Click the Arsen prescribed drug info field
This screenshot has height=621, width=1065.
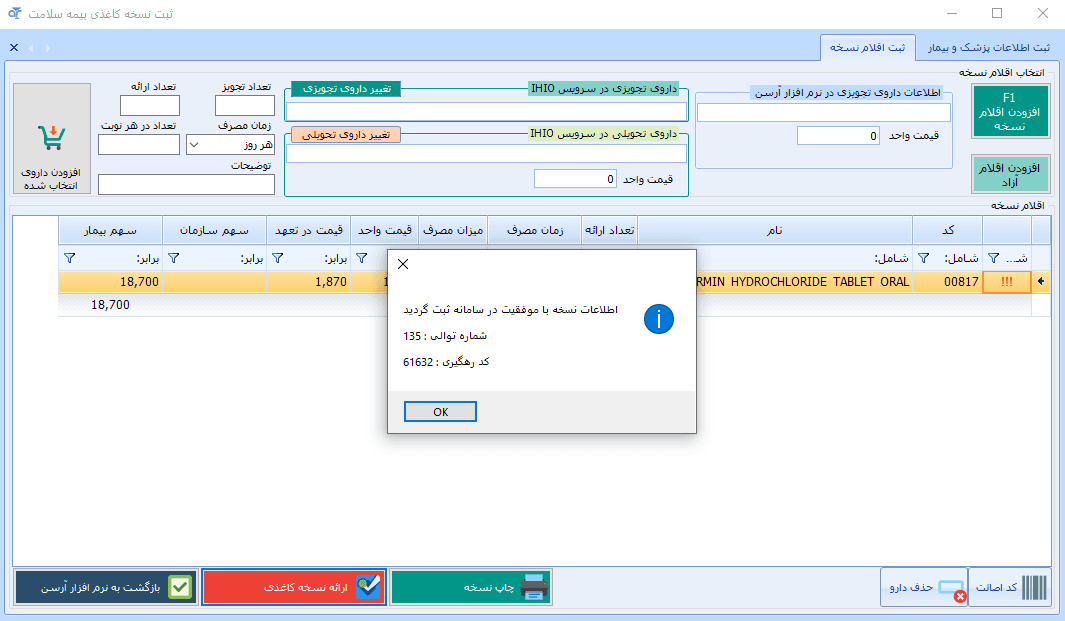(x=823, y=113)
